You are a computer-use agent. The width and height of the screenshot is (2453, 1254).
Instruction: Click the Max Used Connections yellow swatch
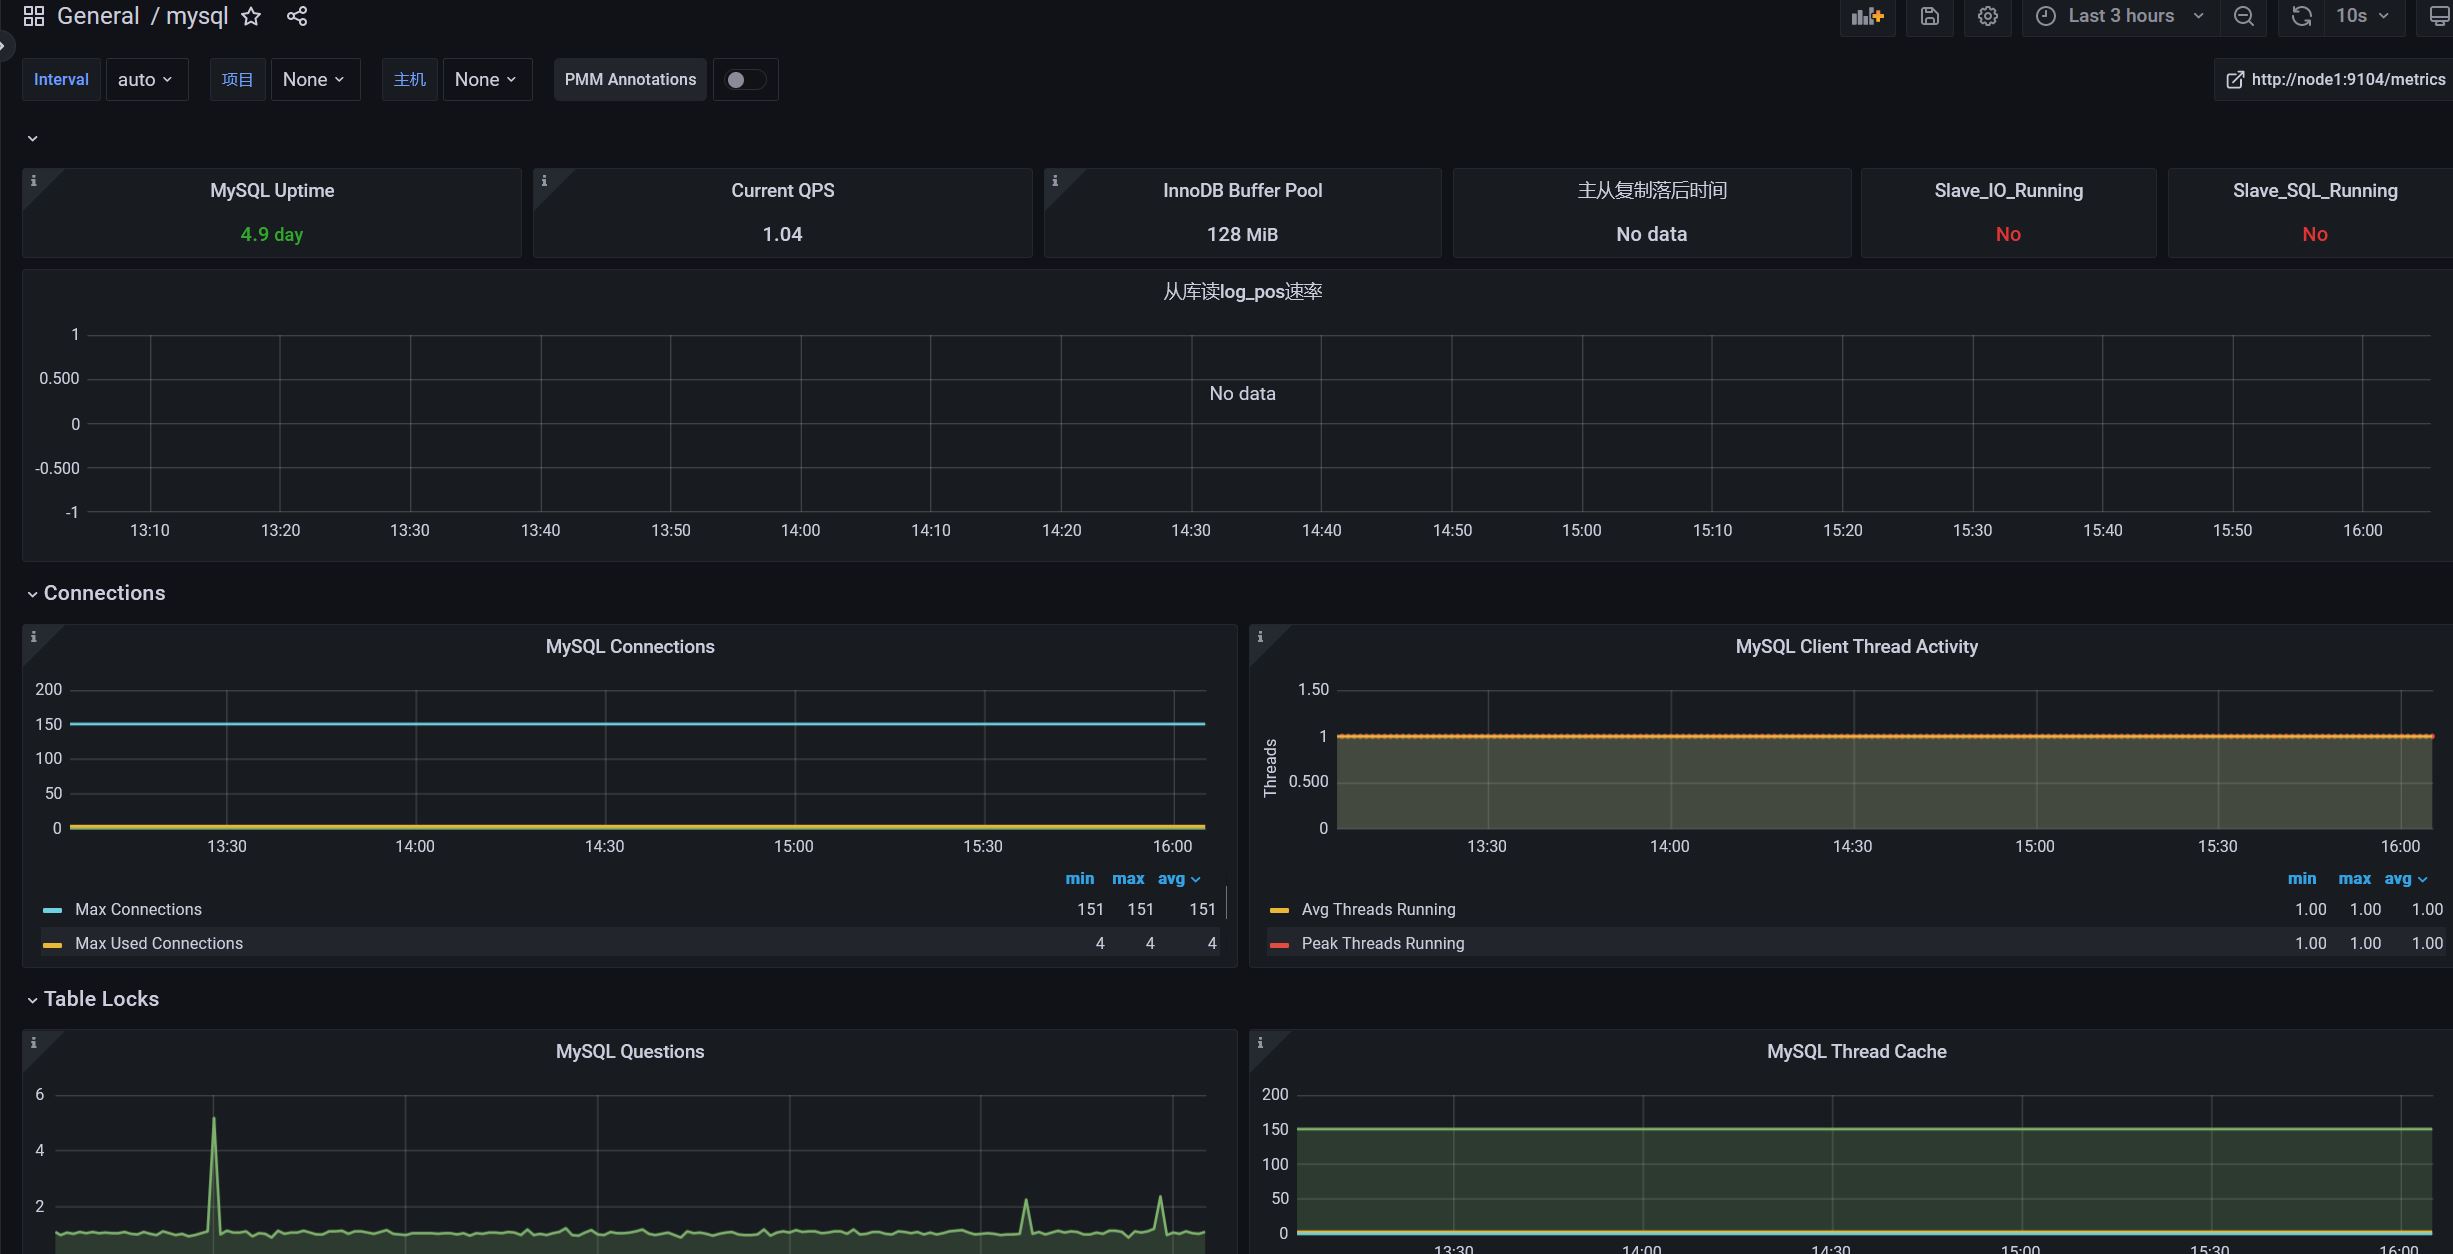[x=53, y=944]
